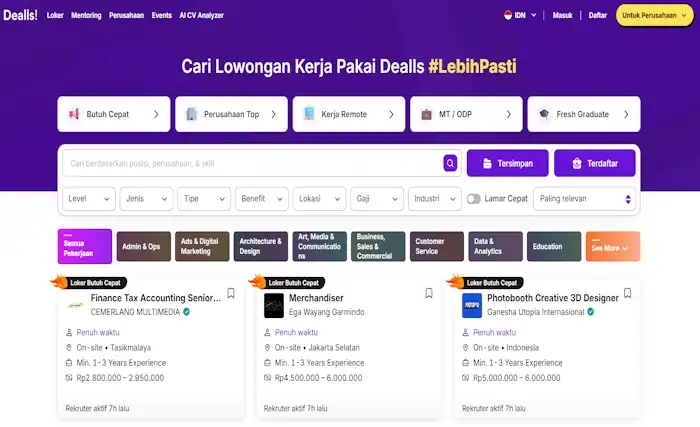This screenshot has height=427, width=700.
Task: Click the Ega Wayang Garmindo company logo
Action: tap(274, 306)
